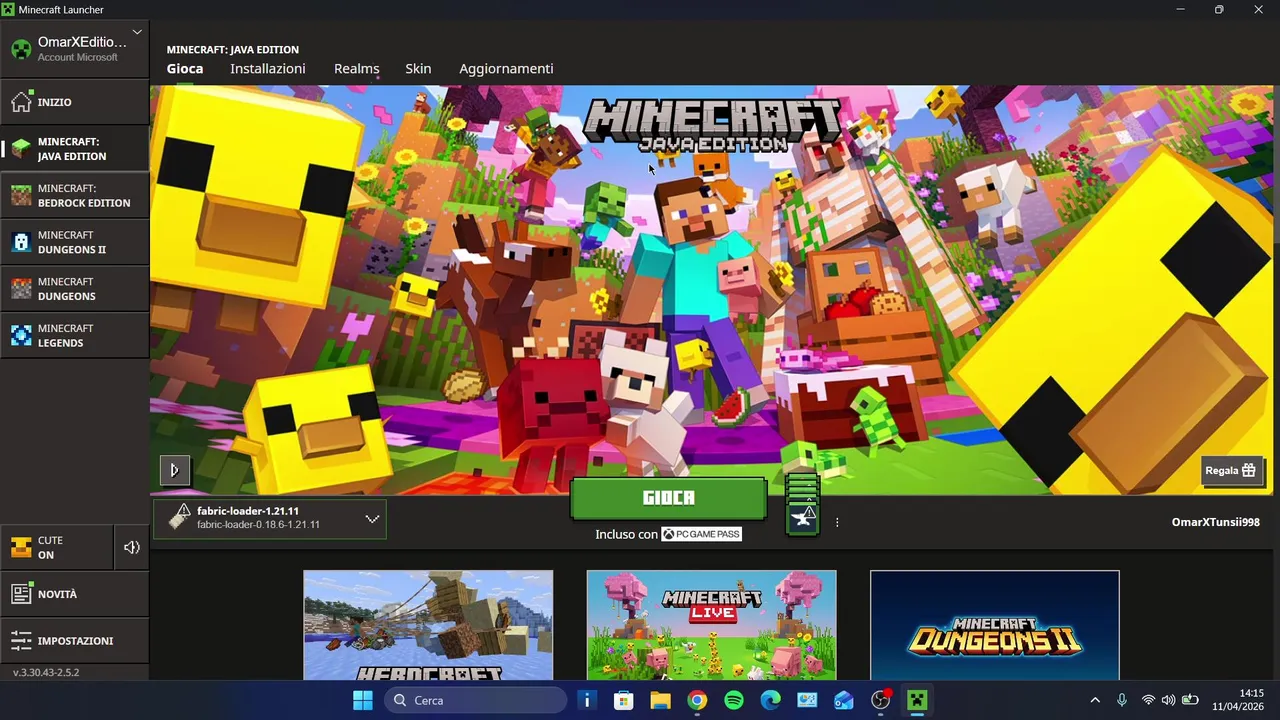Screen dimensions: 1280x720
Task: Switch to the Realms tab
Action: [357, 69]
